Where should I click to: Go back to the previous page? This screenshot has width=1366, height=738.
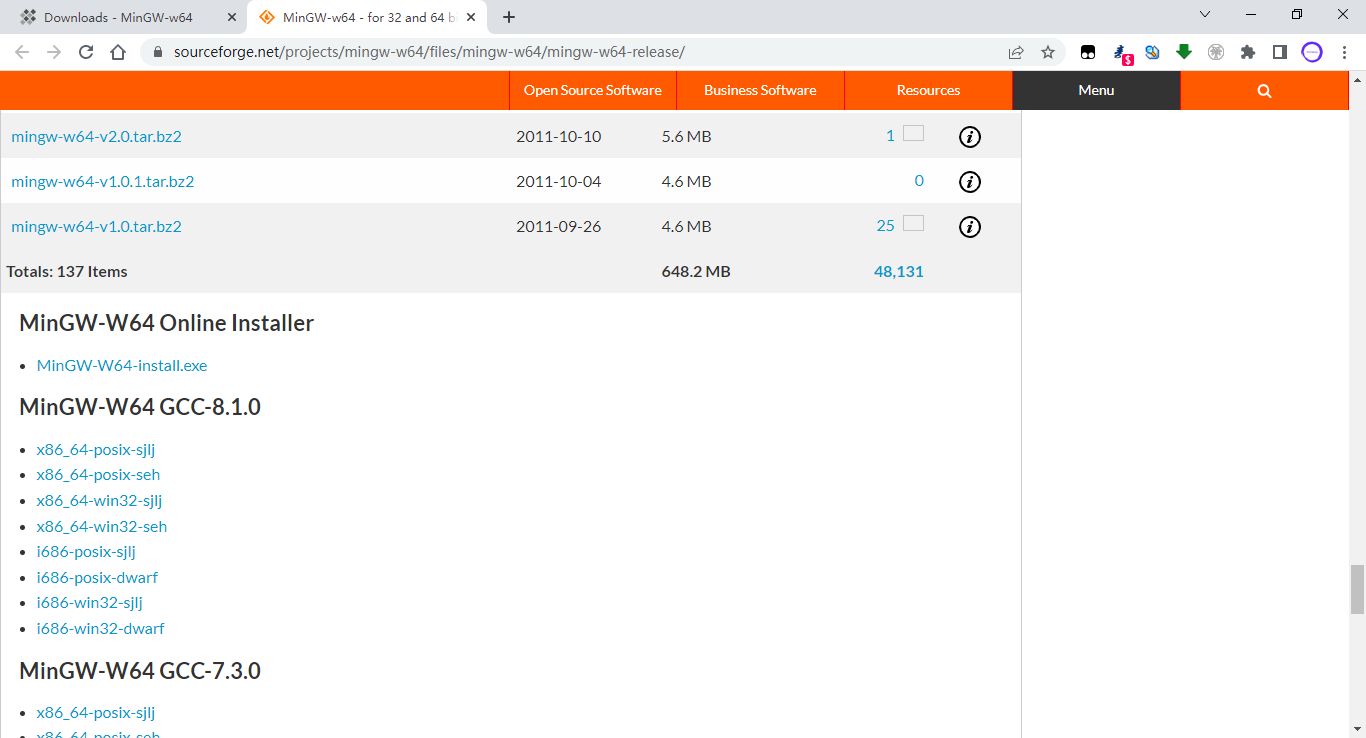(22, 52)
